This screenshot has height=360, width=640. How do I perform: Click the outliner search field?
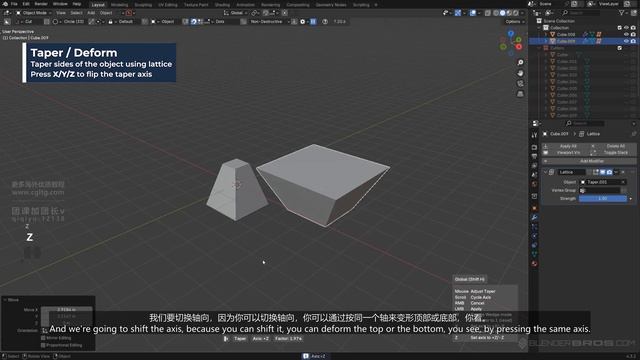(582, 13)
